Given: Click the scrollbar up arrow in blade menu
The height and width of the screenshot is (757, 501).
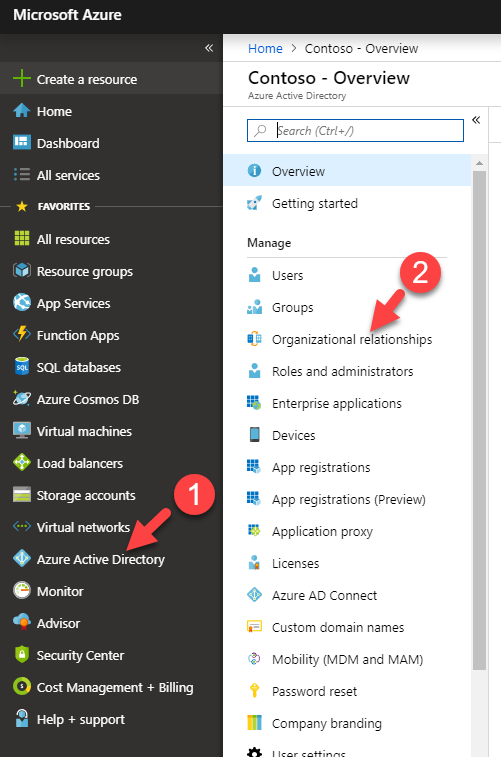Looking at the screenshot, I should pos(479,163).
